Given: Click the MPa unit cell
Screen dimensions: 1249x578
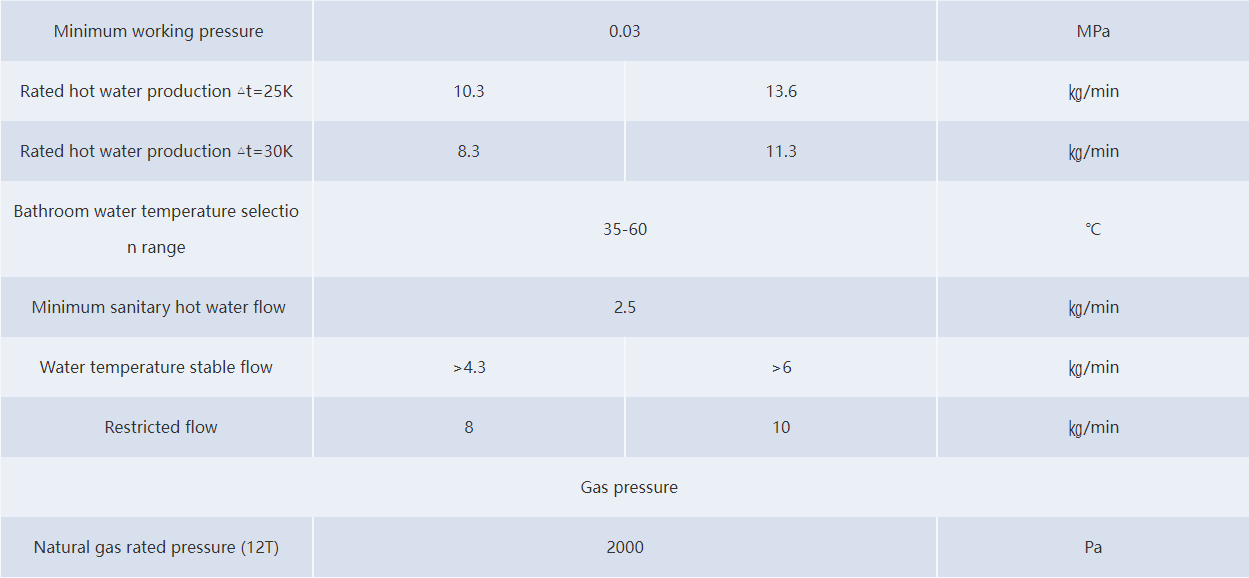Looking at the screenshot, I should pos(1093,31).
